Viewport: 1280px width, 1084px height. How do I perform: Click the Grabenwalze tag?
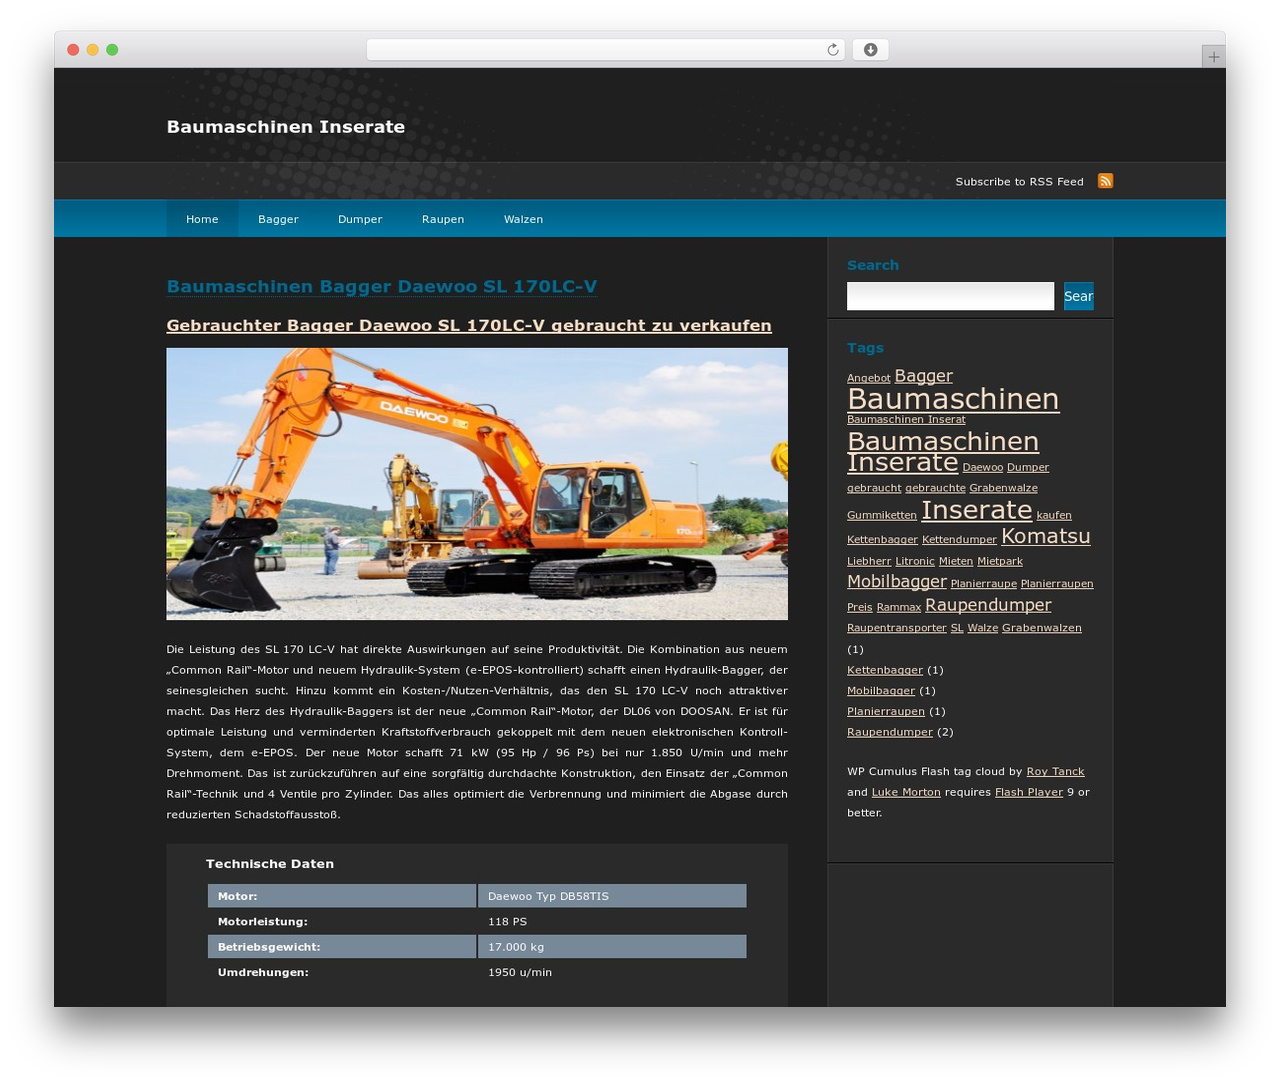[1003, 488]
